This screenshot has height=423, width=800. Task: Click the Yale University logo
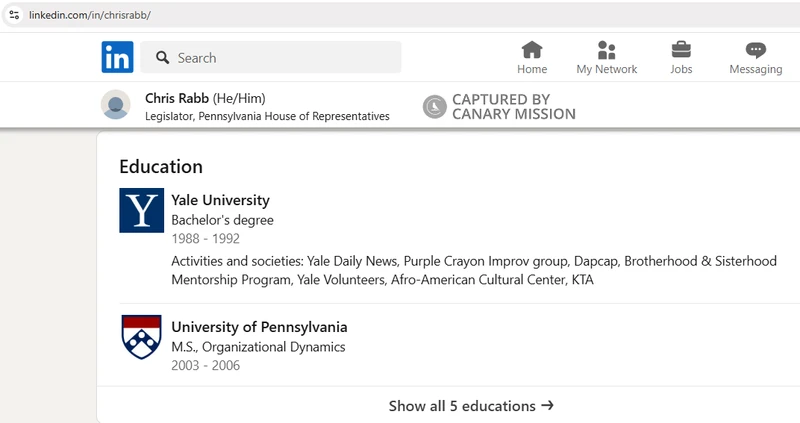141,210
